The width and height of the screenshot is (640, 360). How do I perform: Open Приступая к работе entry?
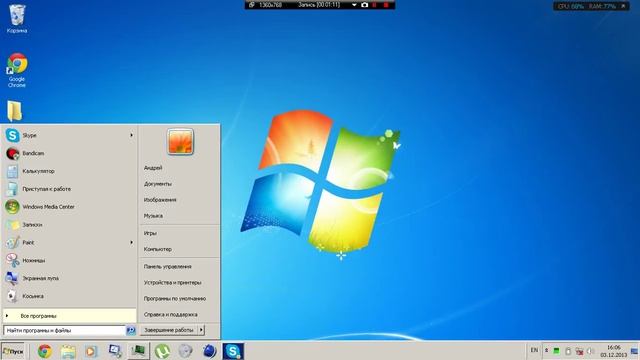[x=69, y=189]
